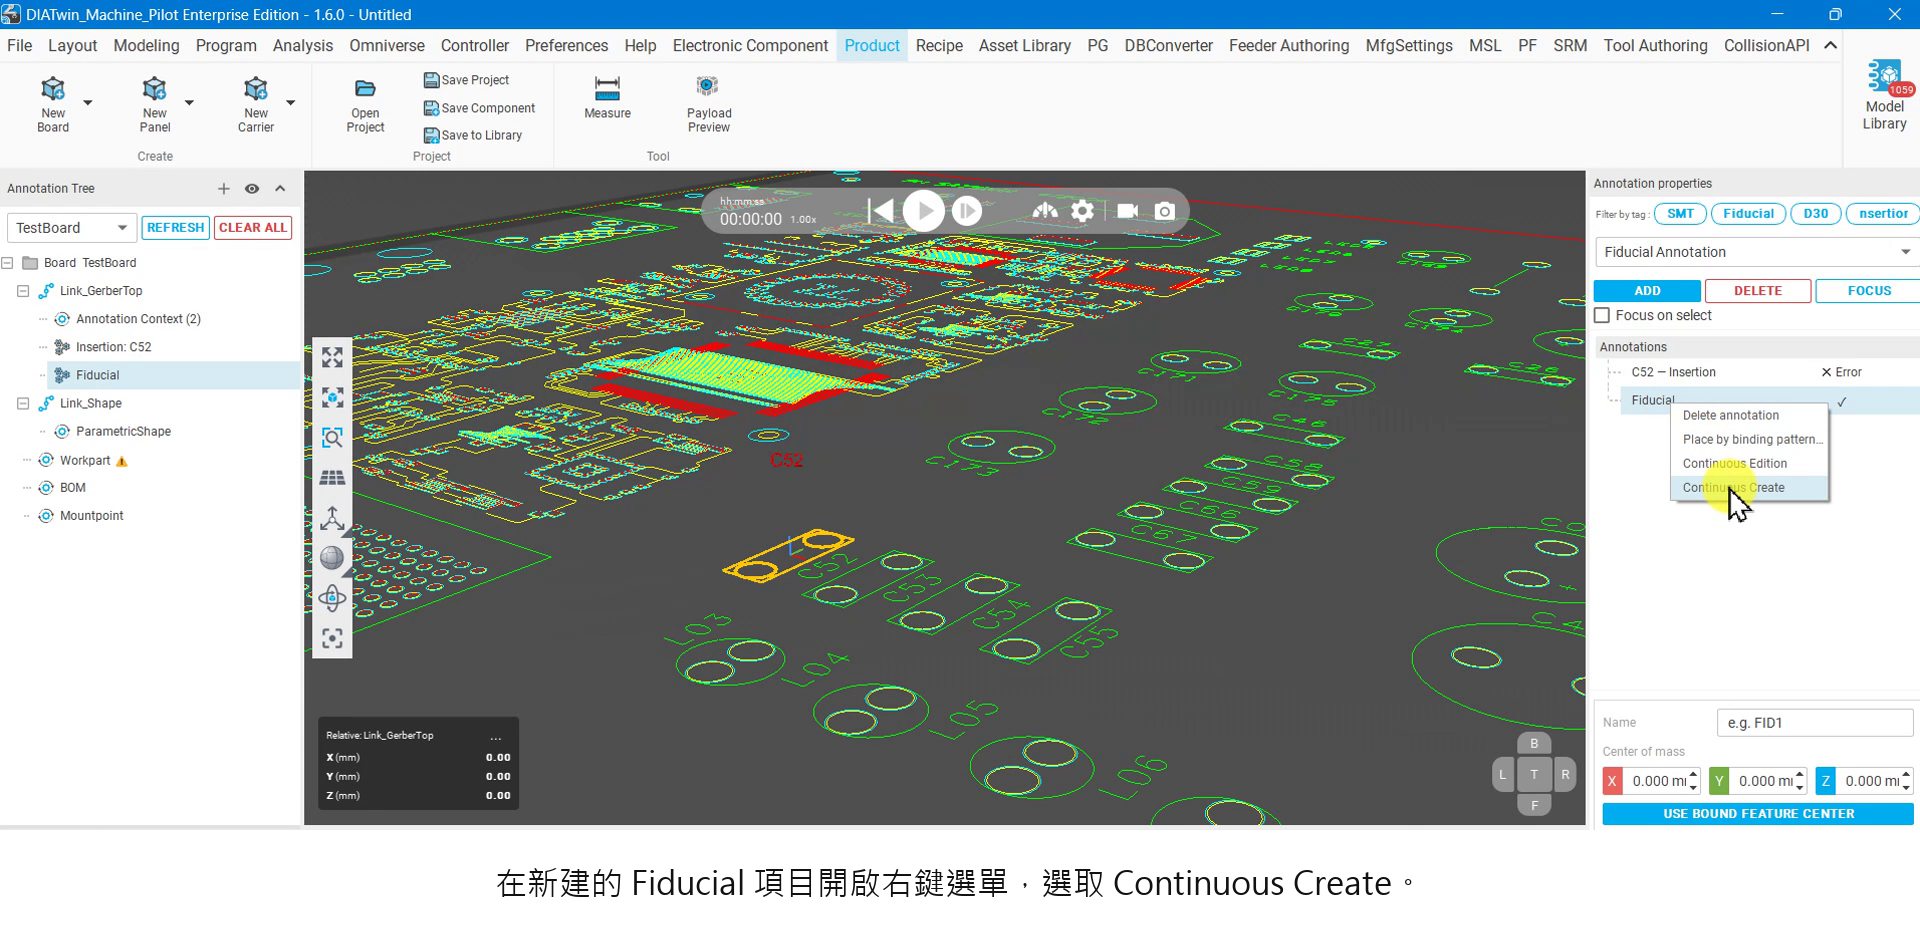Toggle the Fiducial tag filter

pyautogui.click(x=1748, y=214)
